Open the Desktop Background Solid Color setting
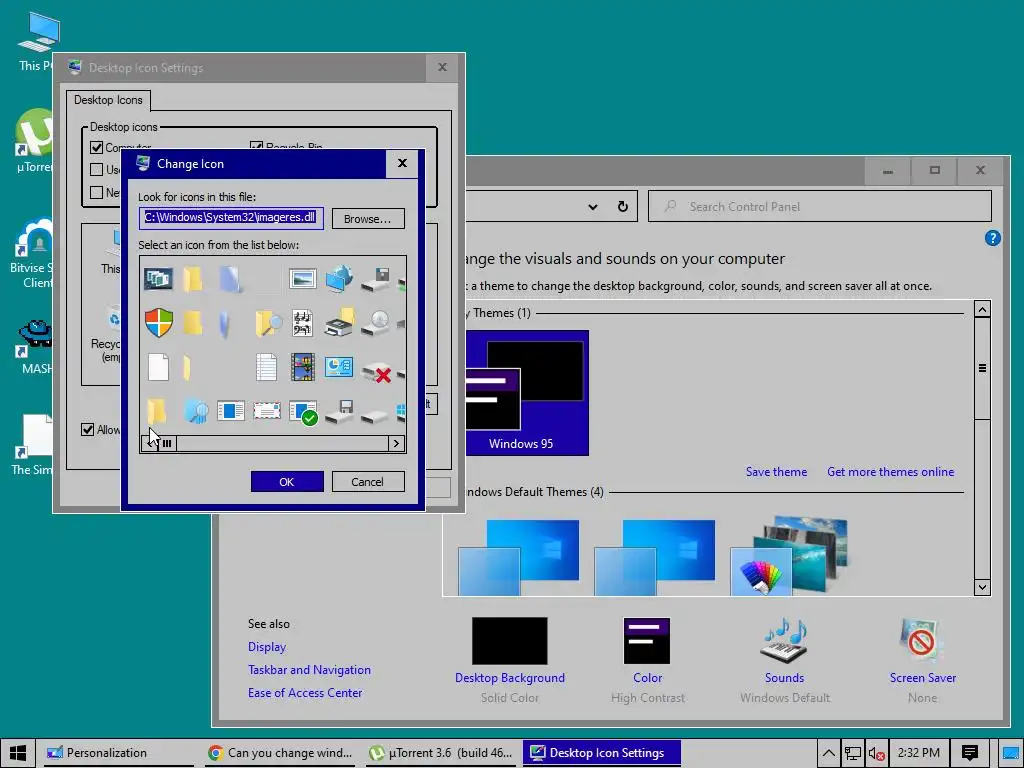Viewport: 1024px width, 768px height. point(510,660)
